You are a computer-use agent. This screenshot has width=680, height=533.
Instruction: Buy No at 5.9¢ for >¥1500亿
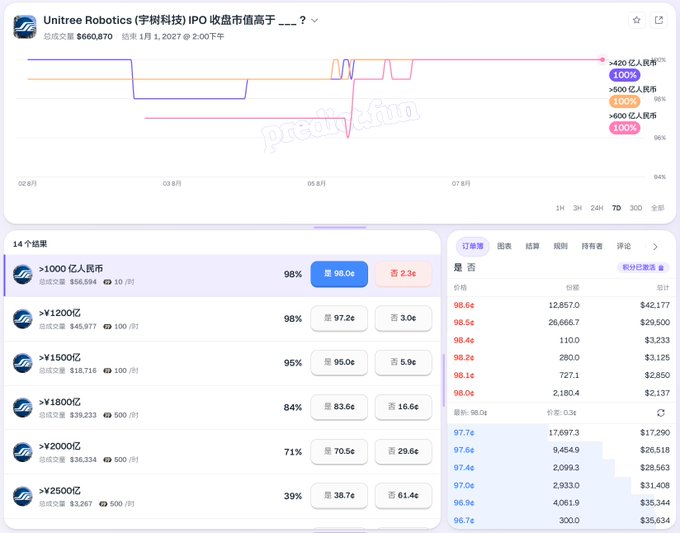click(403, 363)
